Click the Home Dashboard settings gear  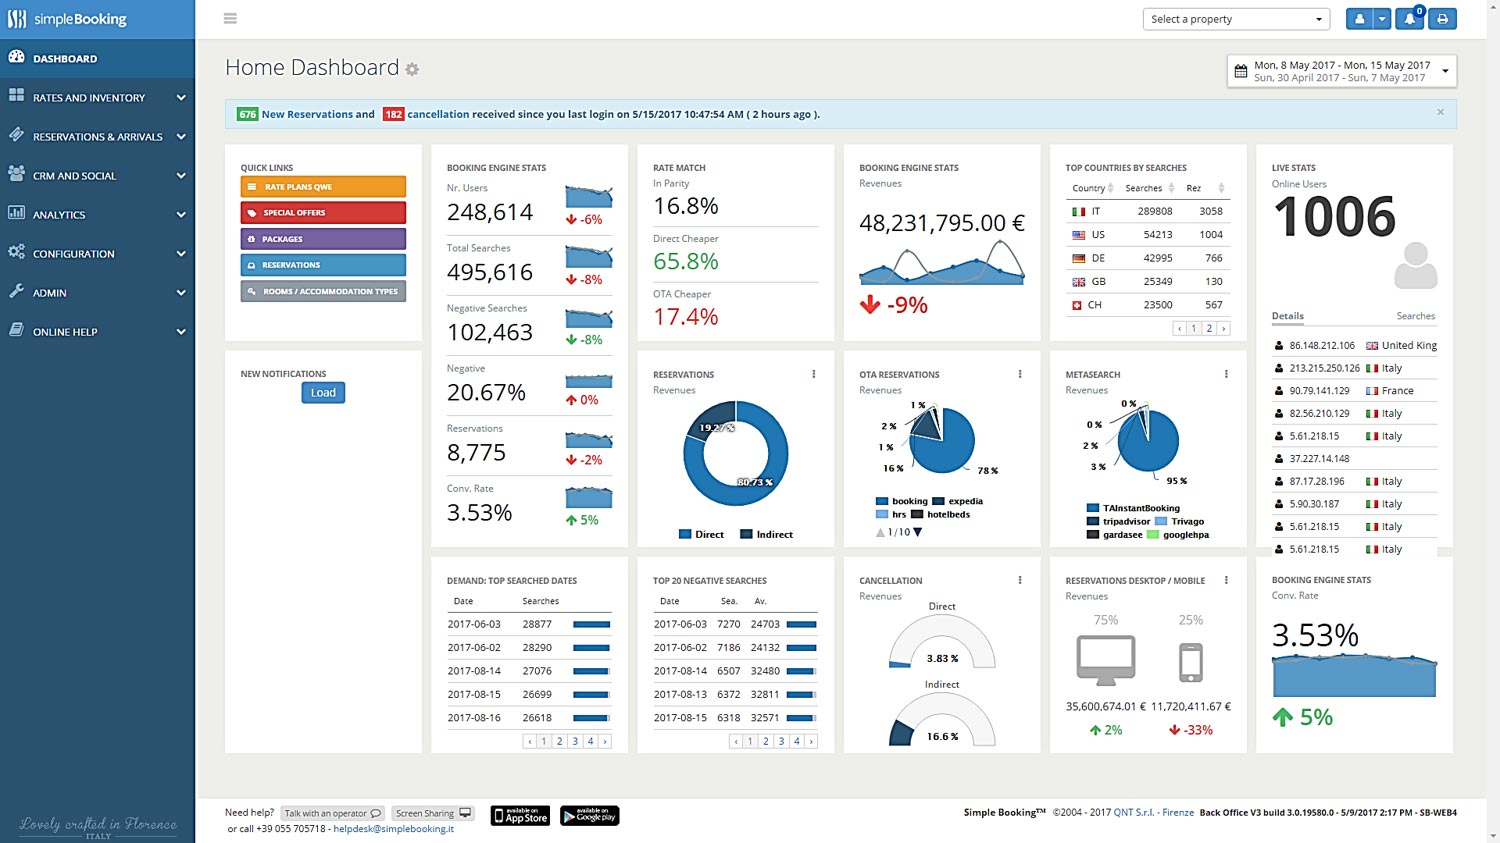[412, 69]
